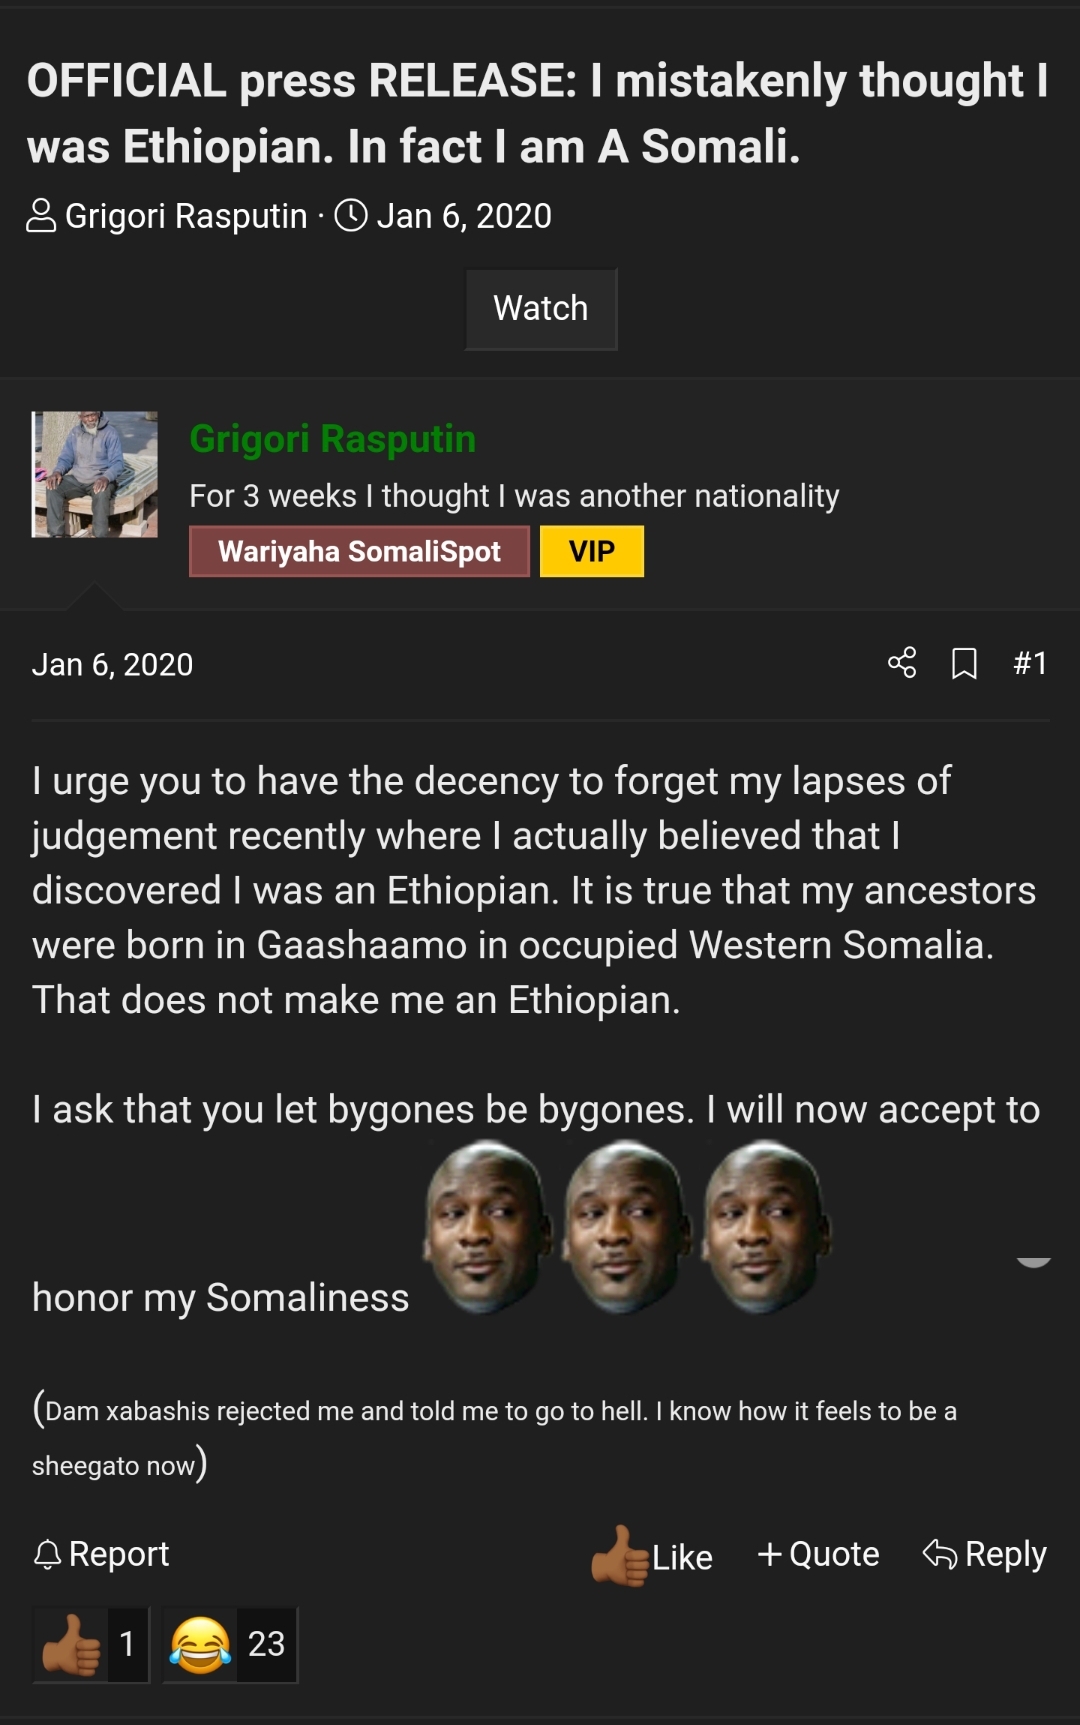
Task: Select the Wariyaha SomaliSpot banner
Action: pos(359,552)
